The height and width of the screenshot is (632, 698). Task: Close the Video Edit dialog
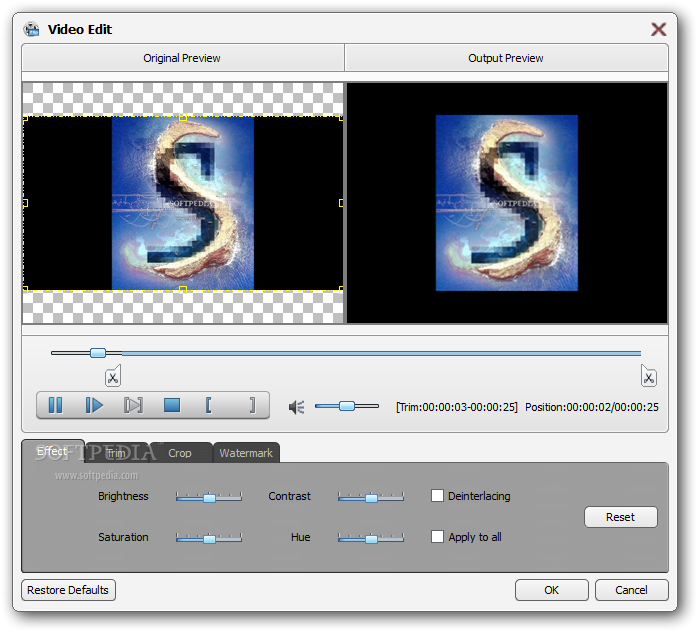click(658, 29)
